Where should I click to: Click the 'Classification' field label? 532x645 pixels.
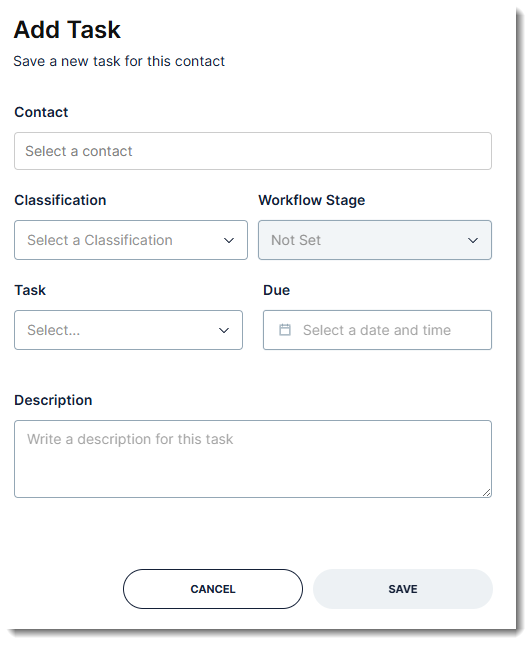pos(60,200)
